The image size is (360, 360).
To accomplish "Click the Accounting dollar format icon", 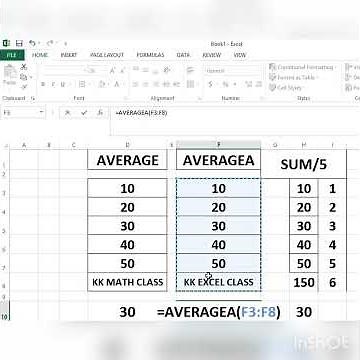I will (210, 85).
